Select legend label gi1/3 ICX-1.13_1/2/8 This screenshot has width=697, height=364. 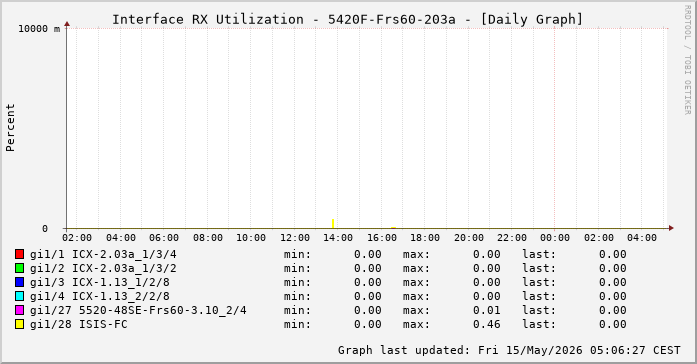[x=100, y=282]
